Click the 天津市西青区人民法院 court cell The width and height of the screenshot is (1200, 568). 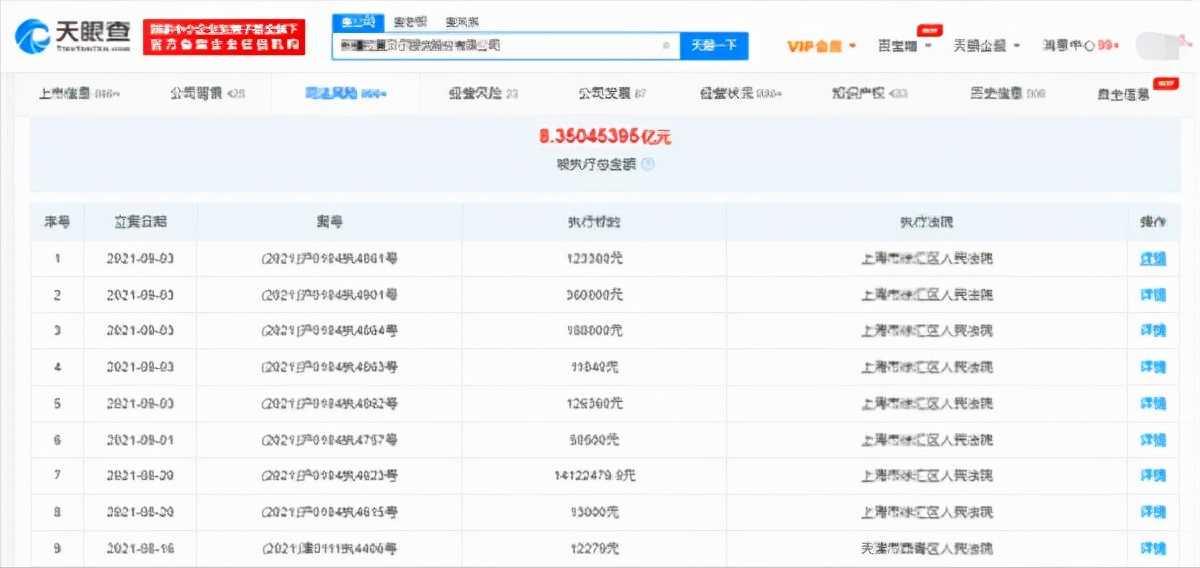(x=925, y=548)
